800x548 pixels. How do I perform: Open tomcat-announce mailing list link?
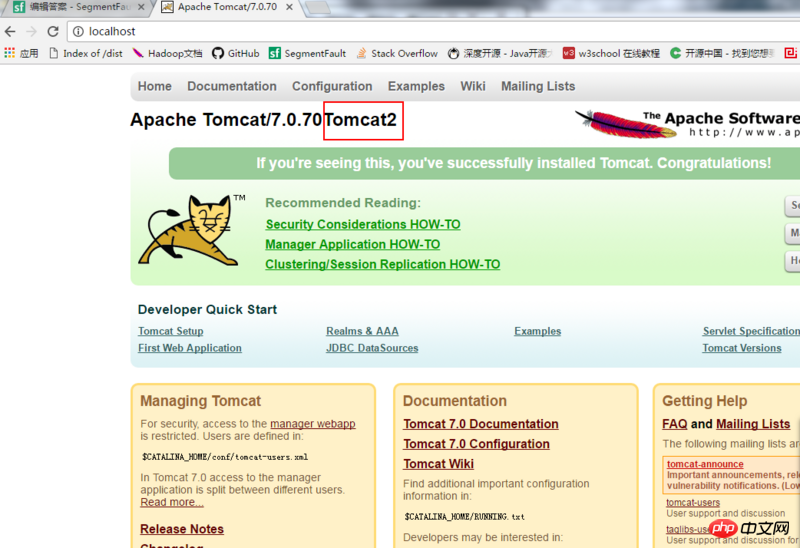(705, 464)
